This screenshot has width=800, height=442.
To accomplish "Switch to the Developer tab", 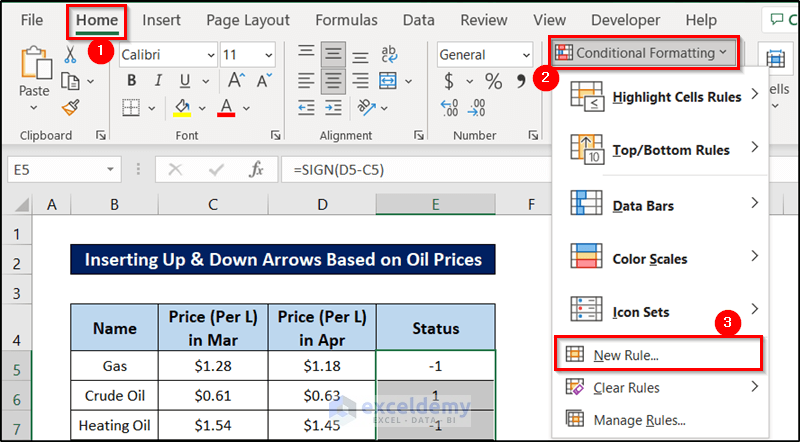I will (x=626, y=20).
